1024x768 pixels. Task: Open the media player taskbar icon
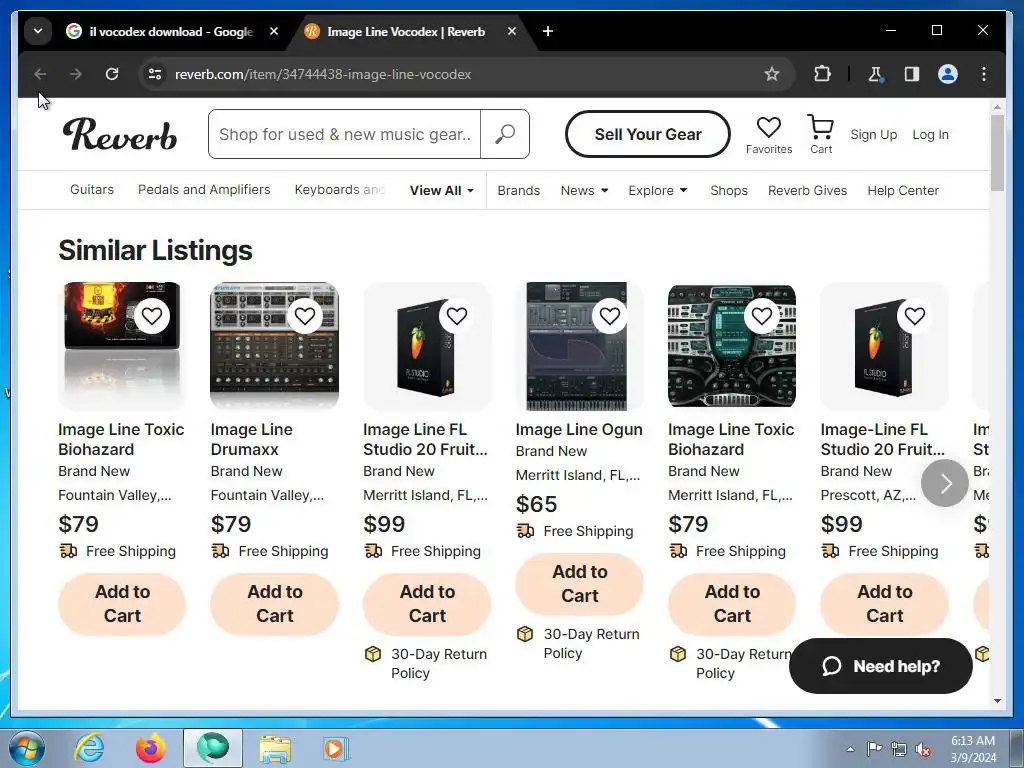pos(336,748)
